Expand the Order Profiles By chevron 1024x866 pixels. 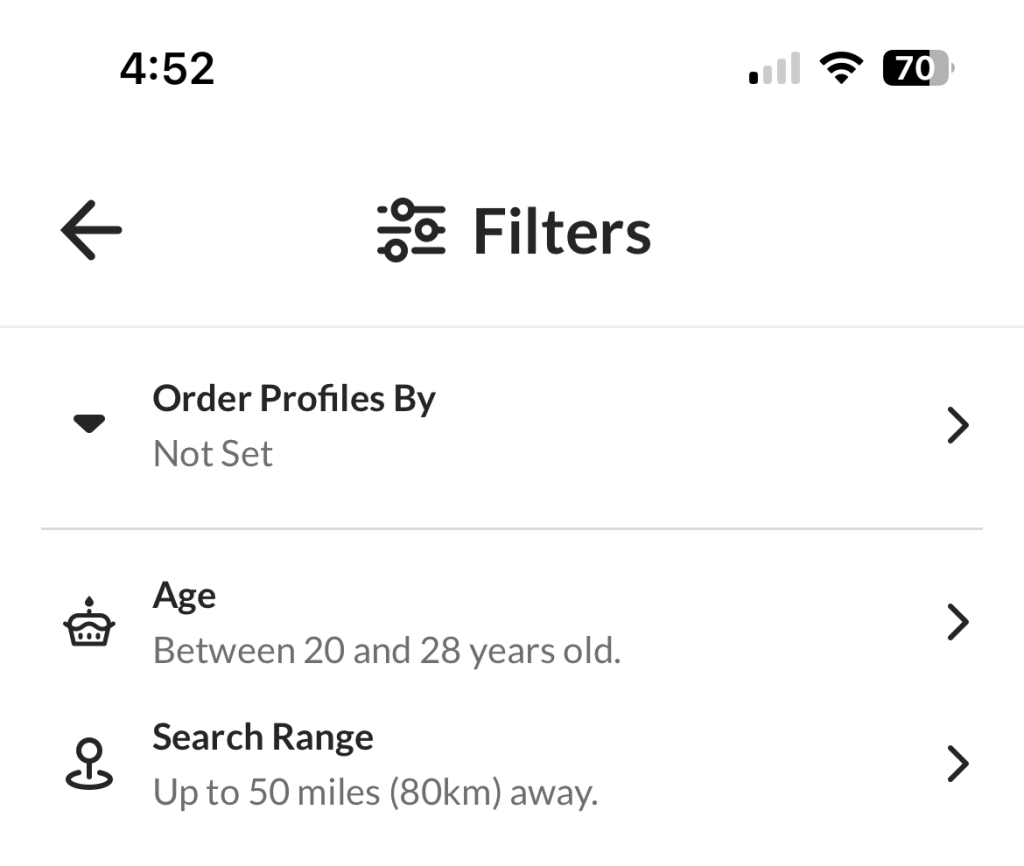[958, 425]
